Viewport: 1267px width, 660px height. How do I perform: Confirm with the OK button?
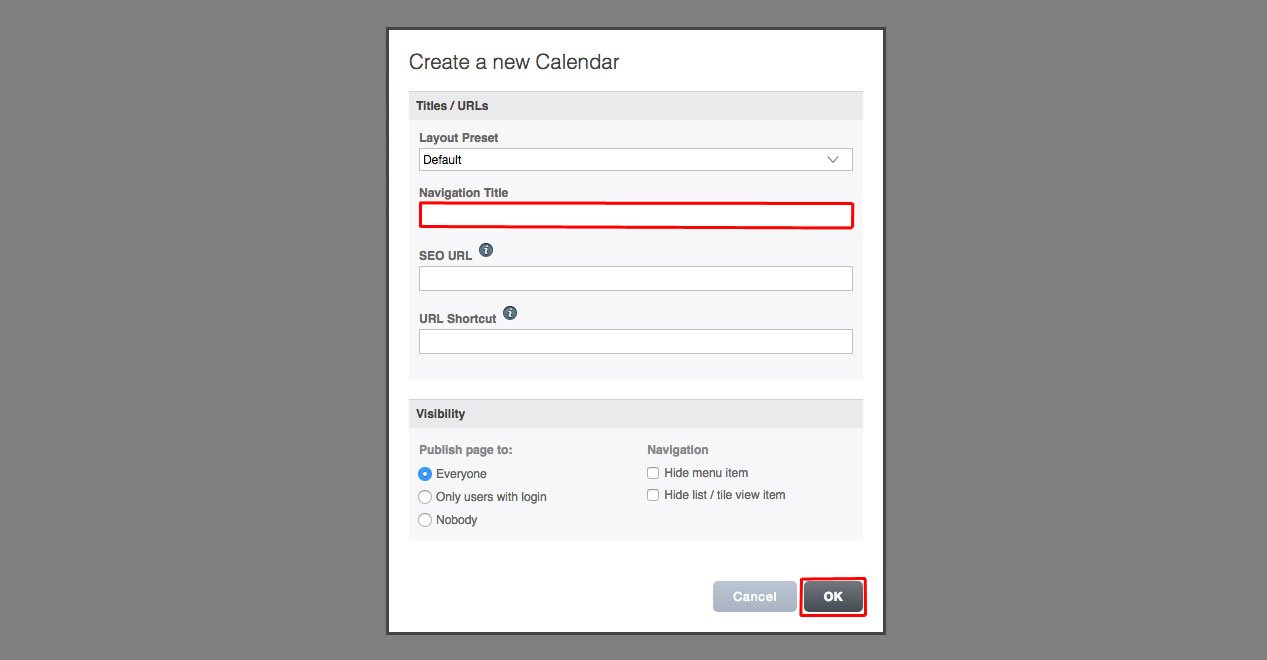point(833,597)
